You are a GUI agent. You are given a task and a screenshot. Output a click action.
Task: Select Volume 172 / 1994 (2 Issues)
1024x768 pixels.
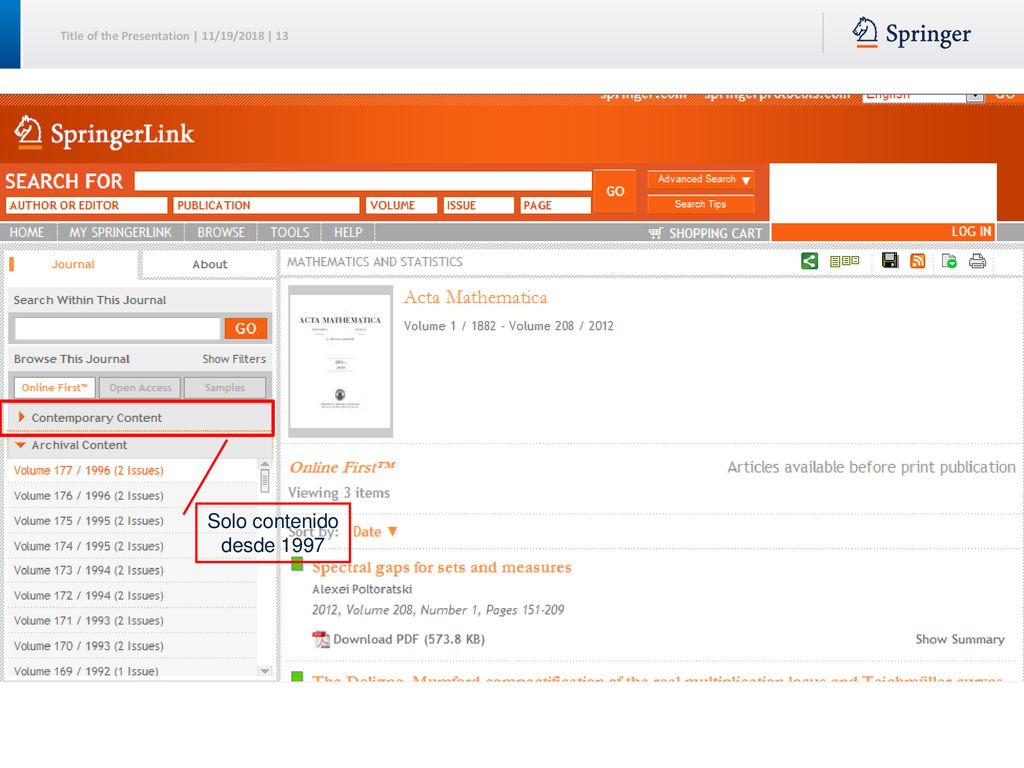tap(88, 596)
